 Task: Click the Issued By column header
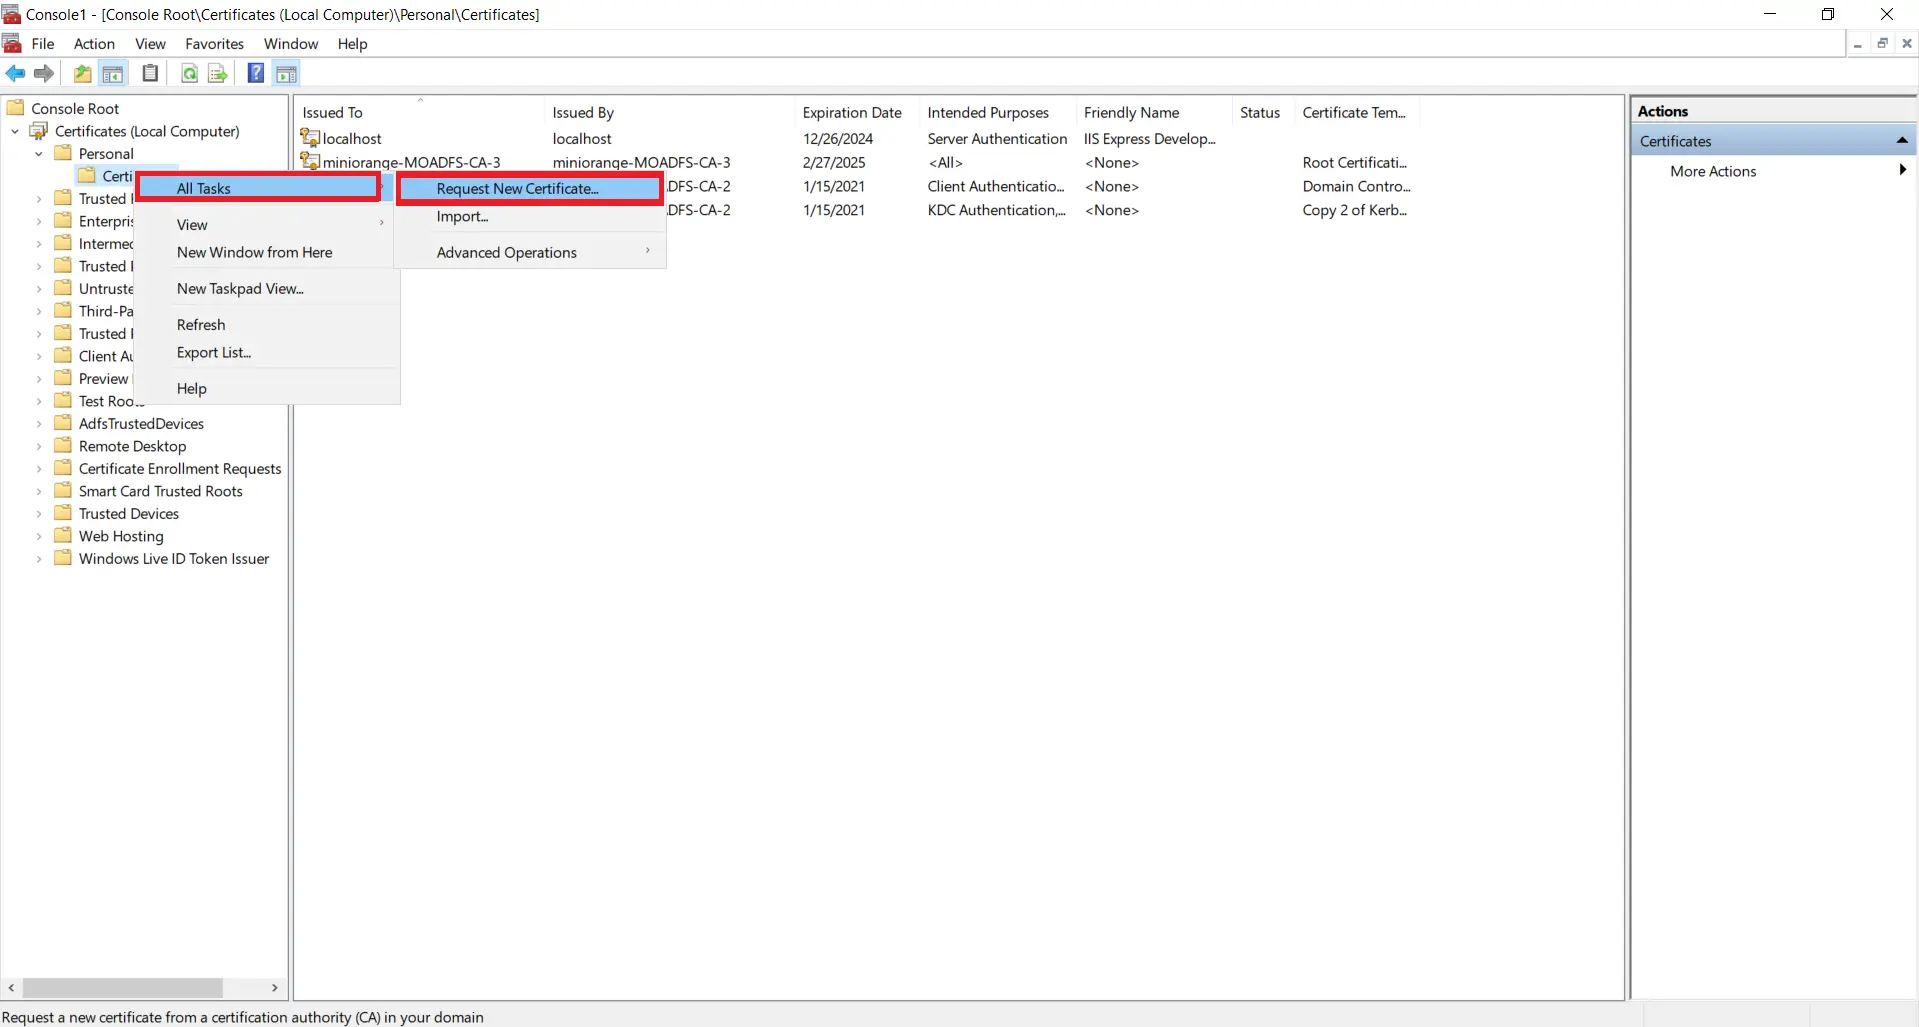[584, 112]
